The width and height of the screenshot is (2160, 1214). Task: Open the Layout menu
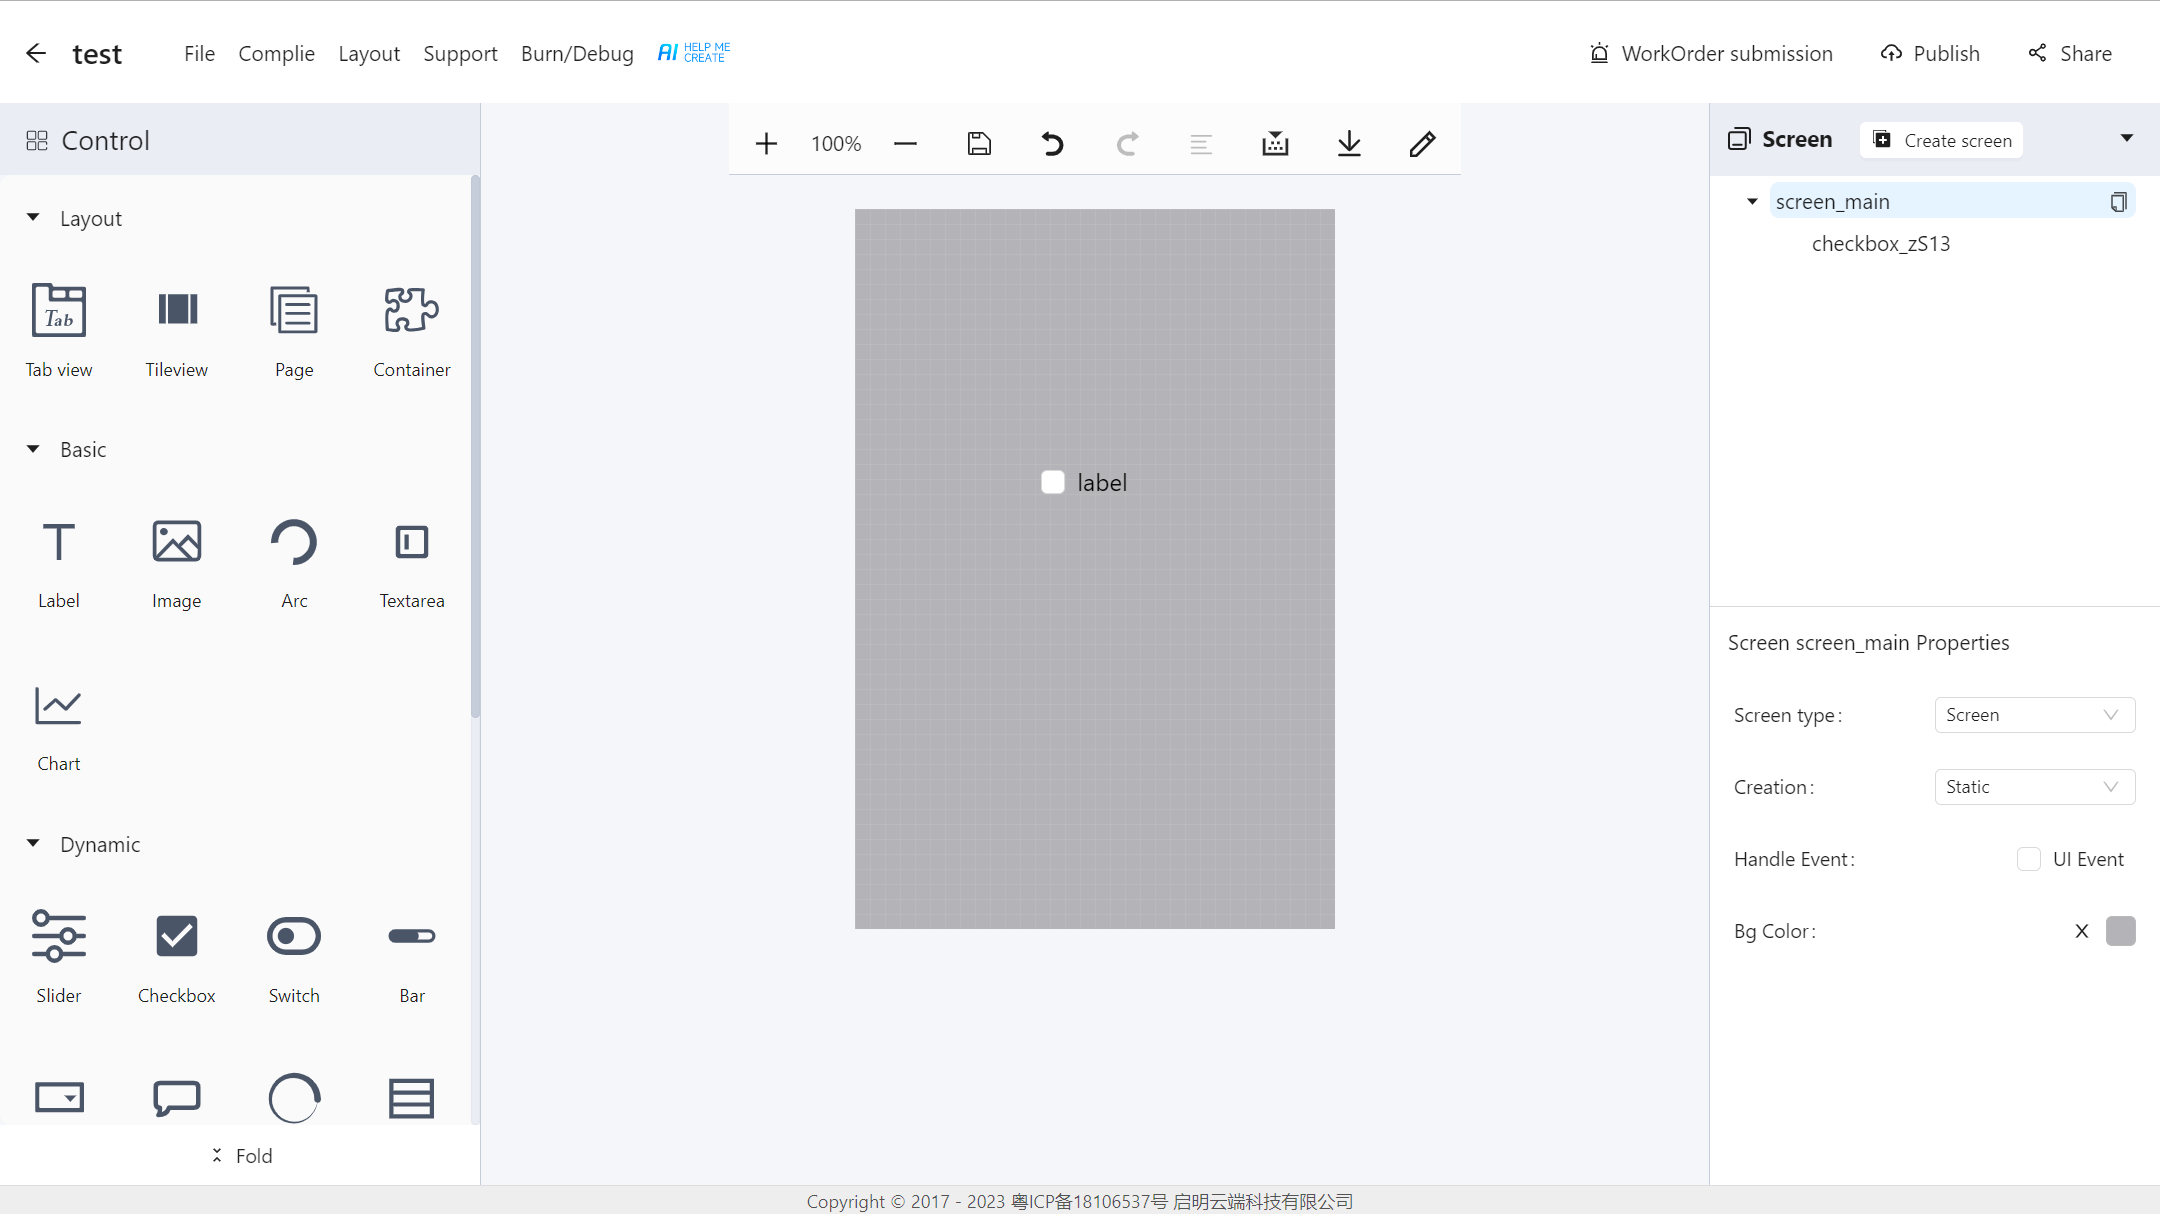(x=369, y=53)
